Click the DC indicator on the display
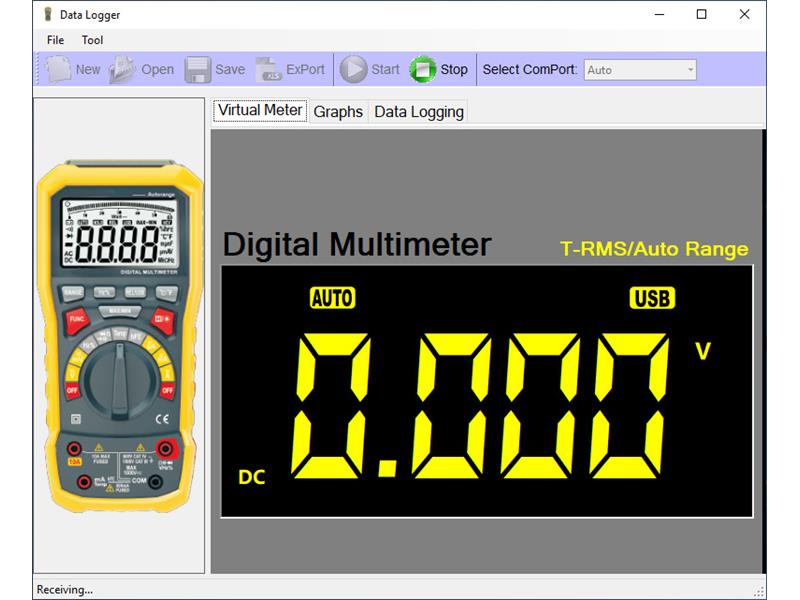 (x=252, y=477)
